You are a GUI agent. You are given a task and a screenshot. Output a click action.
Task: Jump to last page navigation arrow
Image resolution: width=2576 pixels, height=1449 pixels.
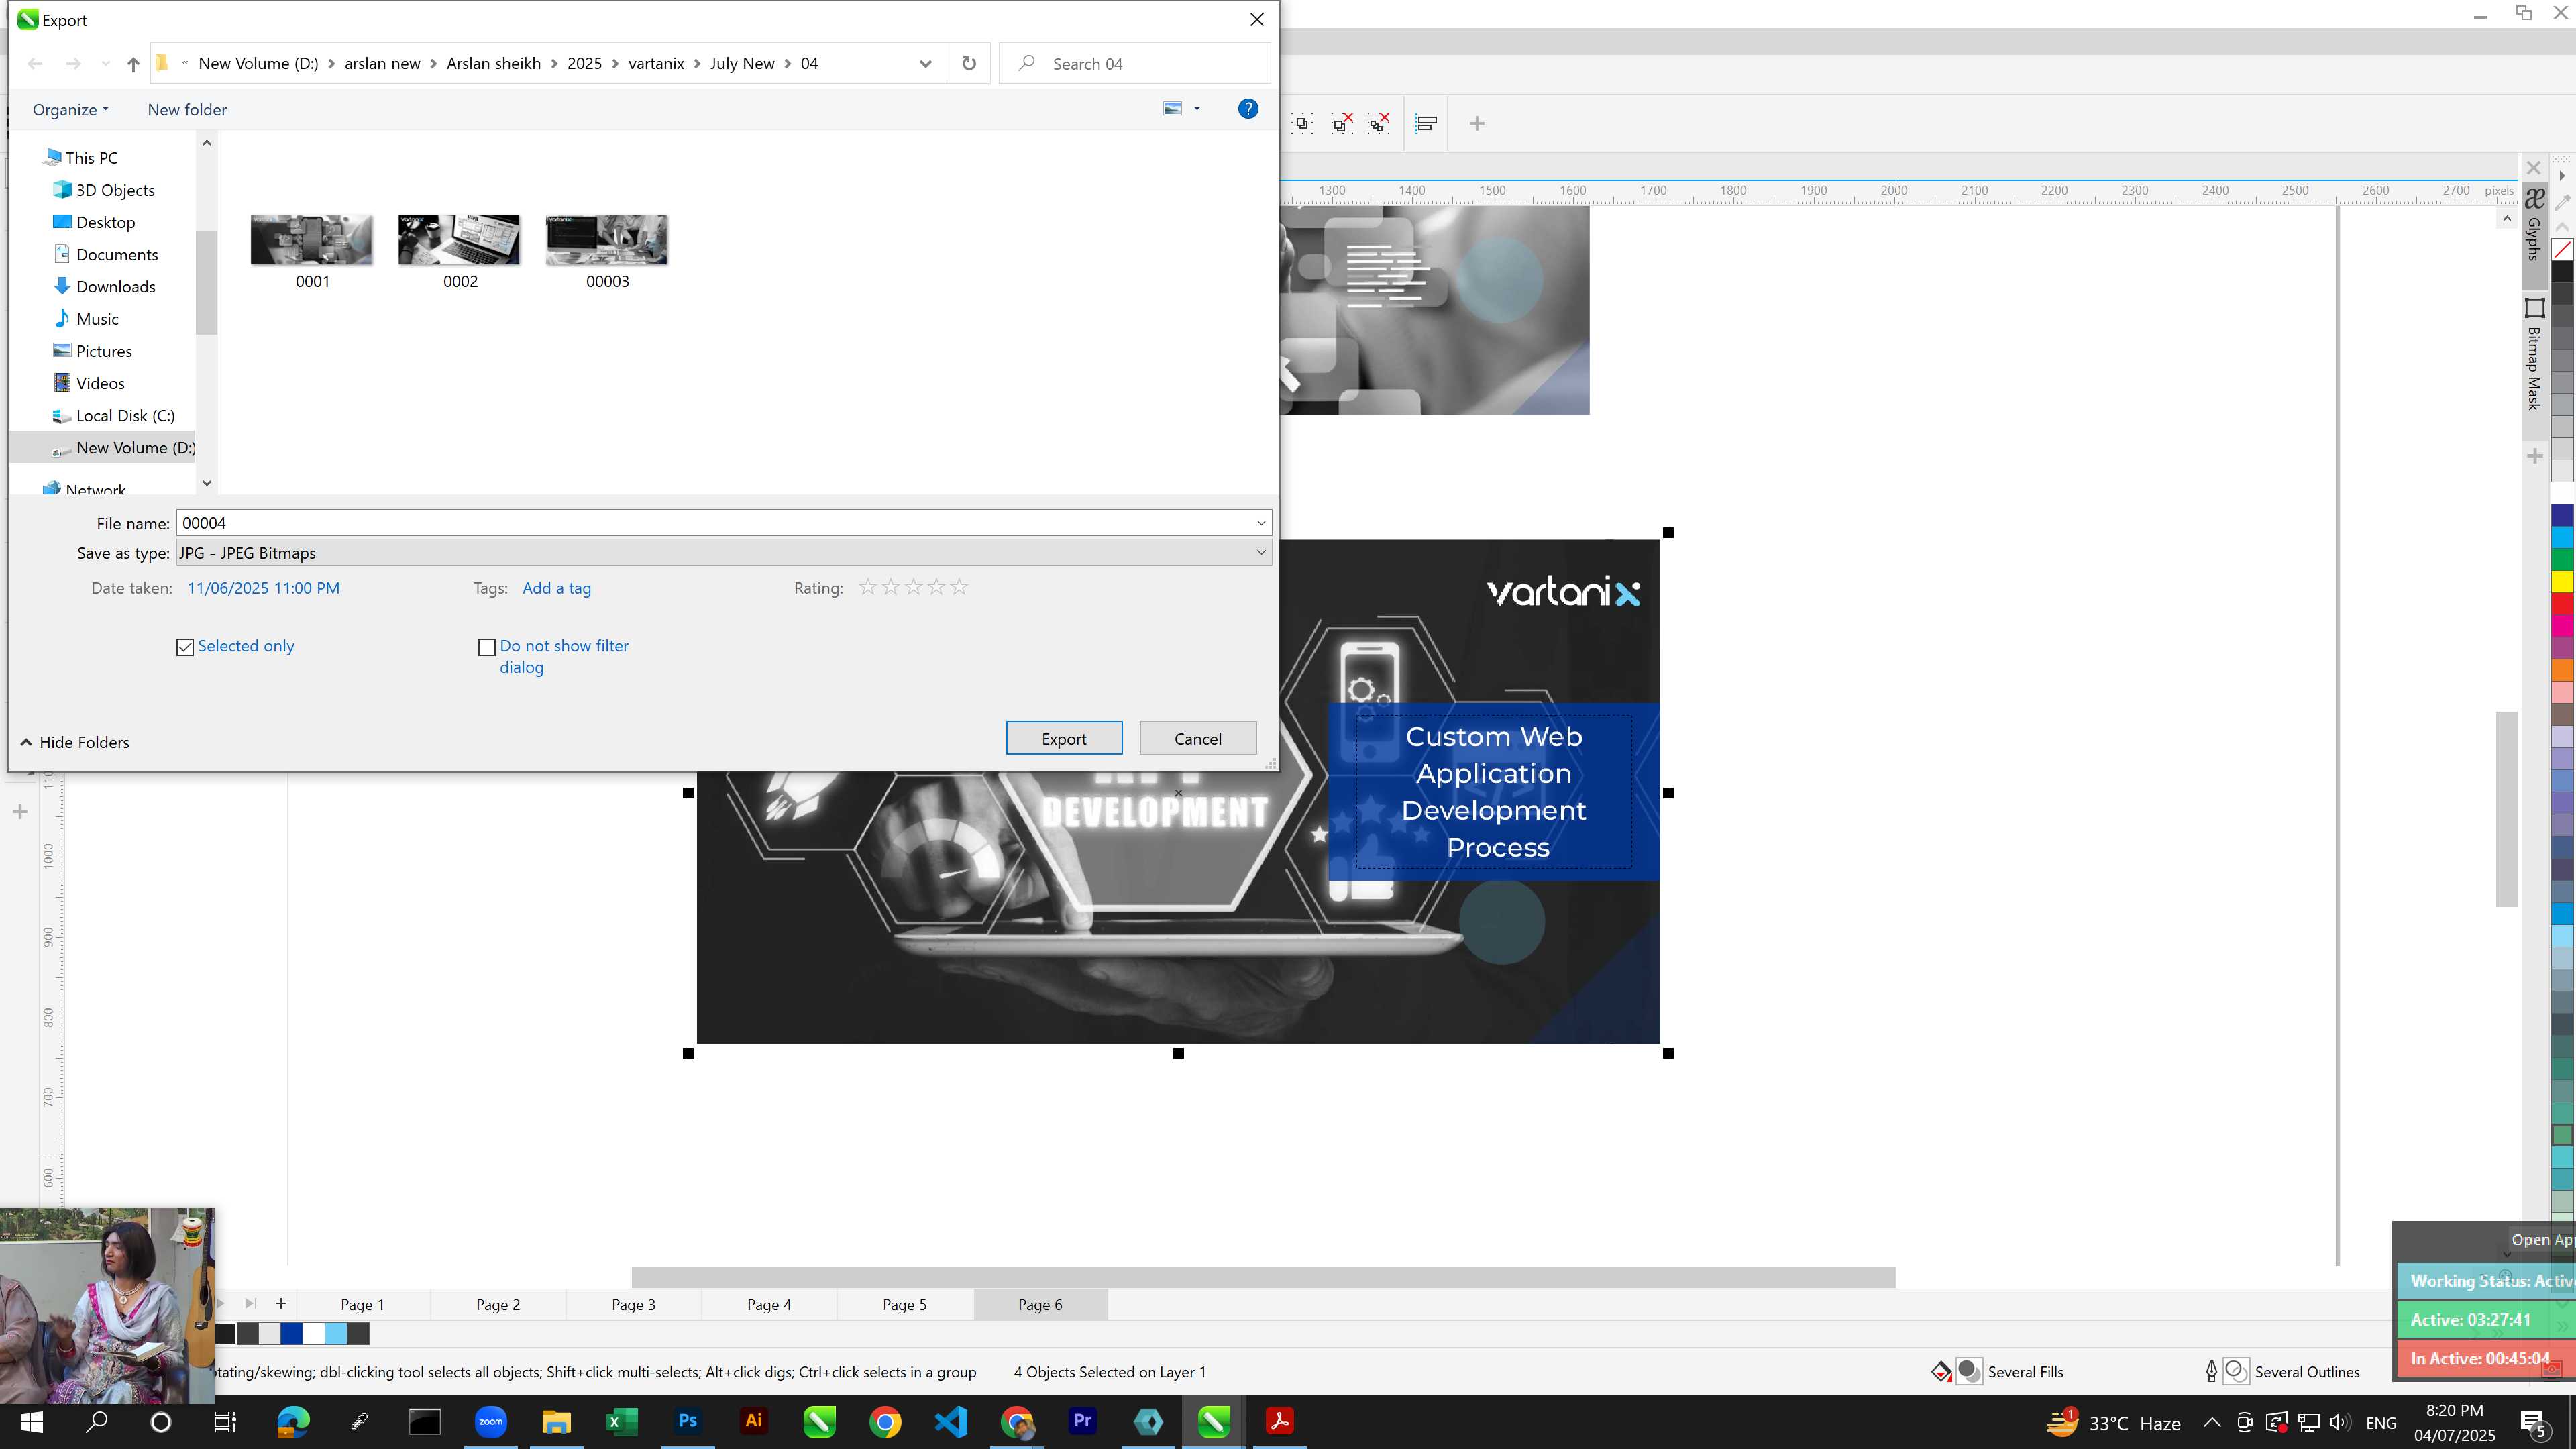(251, 1303)
